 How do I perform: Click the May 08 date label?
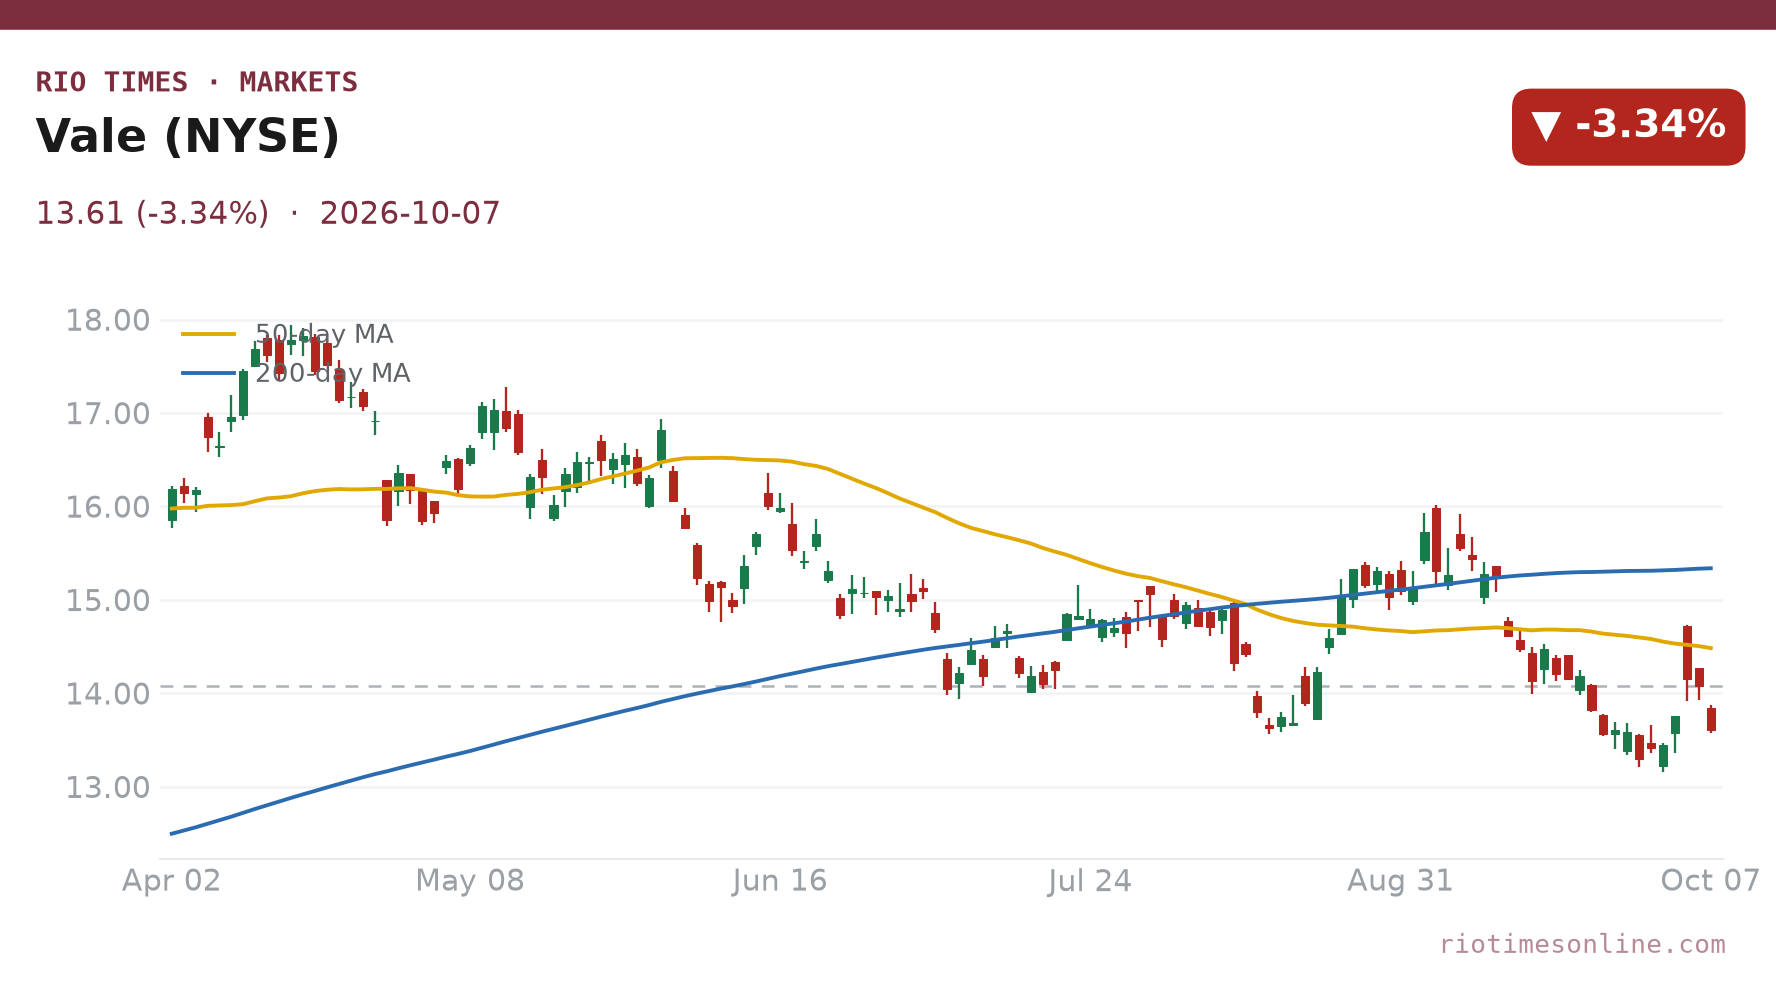[x=470, y=881]
